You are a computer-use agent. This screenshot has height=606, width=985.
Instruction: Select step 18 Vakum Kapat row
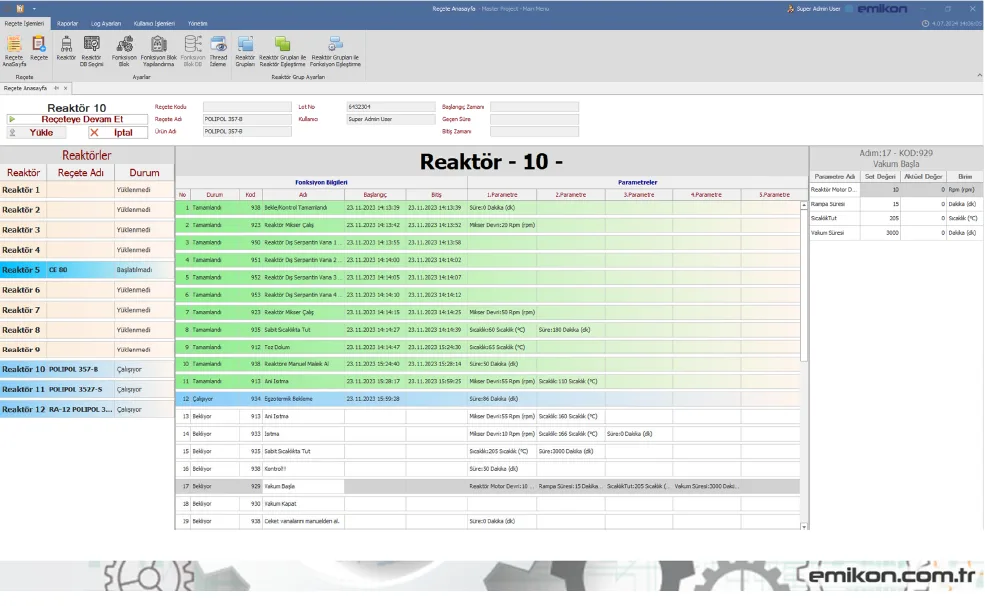coord(487,504)
